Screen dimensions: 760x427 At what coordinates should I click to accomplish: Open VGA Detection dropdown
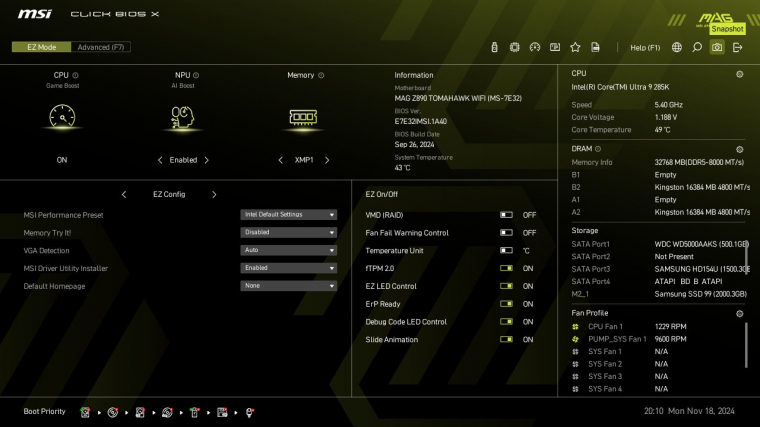[288, 250]
